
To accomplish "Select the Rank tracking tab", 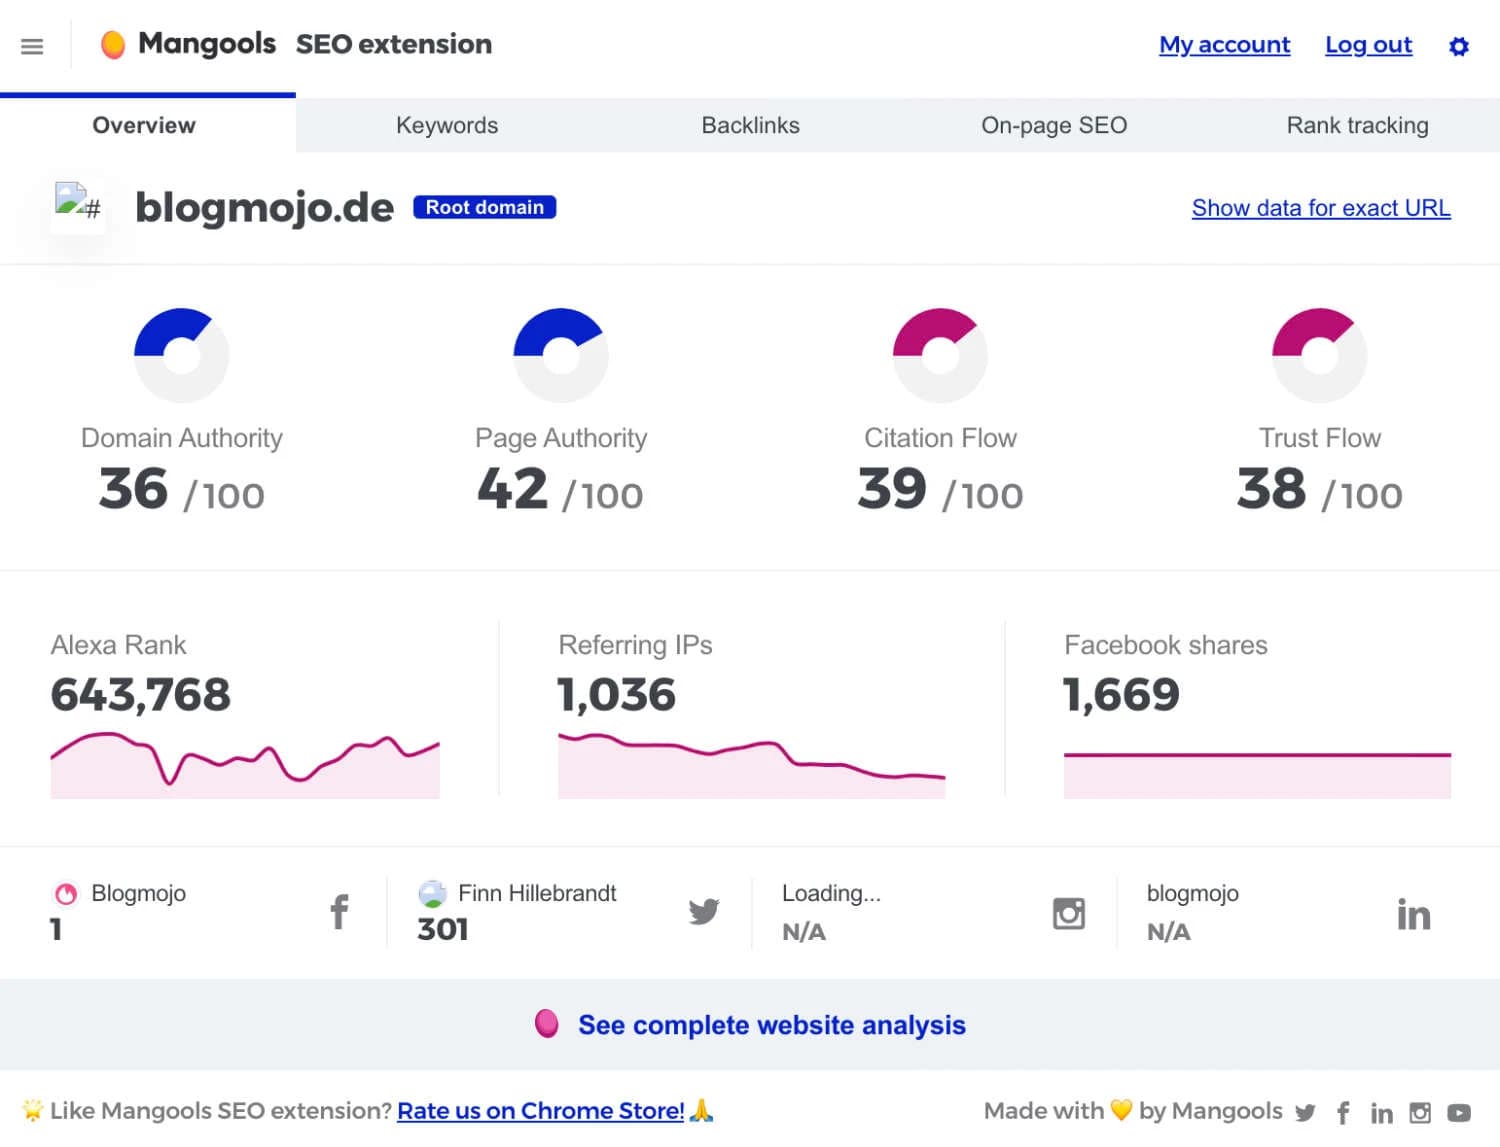I will [x=1357, y=125].
